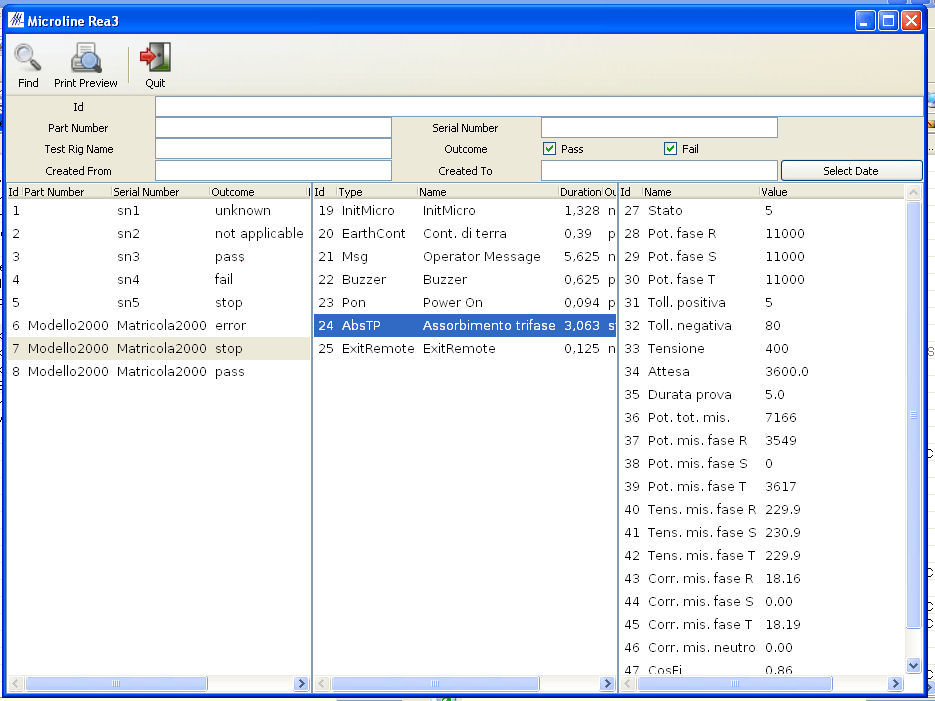
Task: Uncheck the Pass outcome checkbox
Action: 549,148
